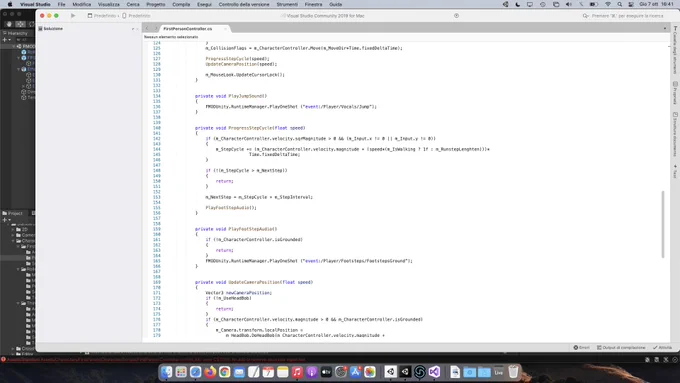This screenshot has height=383, width=680.
Task: Open the Compila menu
Action: click(181, 4)
